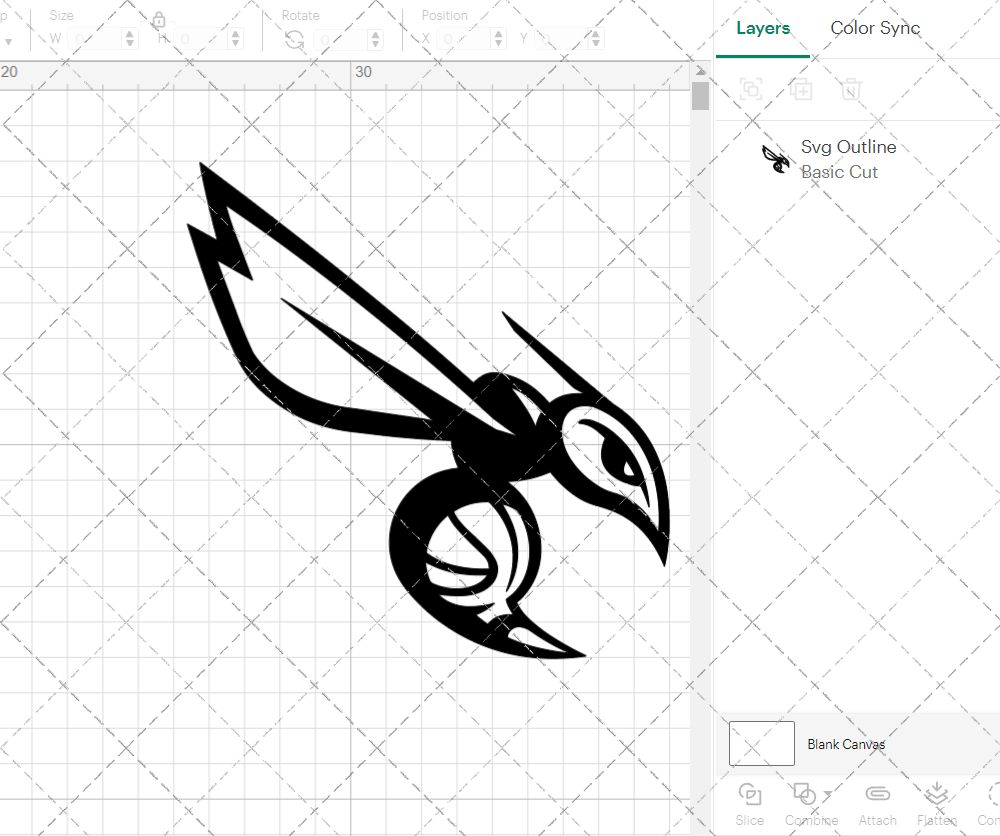Adjust the Width stepper arrows

pos(130,39)
